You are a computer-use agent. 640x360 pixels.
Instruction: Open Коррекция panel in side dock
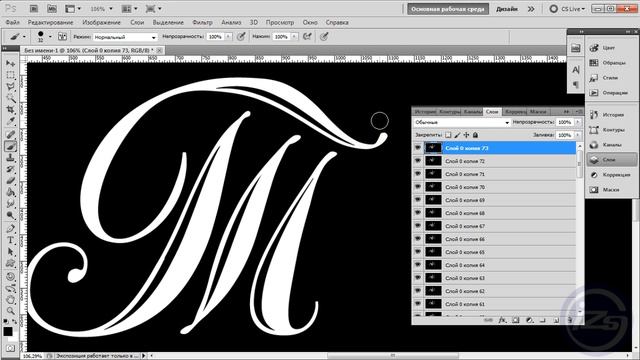pyautogui.click(x=611, y=175)
